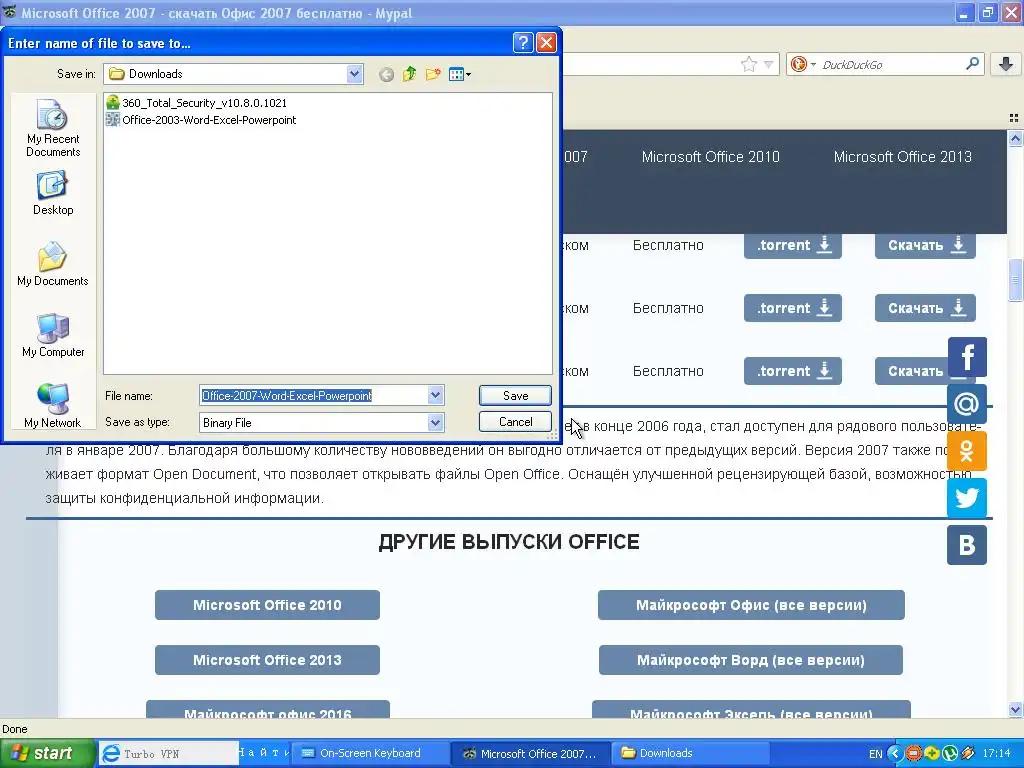Share the page via the VK icon
Screen dimensions: 1024x768
[x=967, y=545]
